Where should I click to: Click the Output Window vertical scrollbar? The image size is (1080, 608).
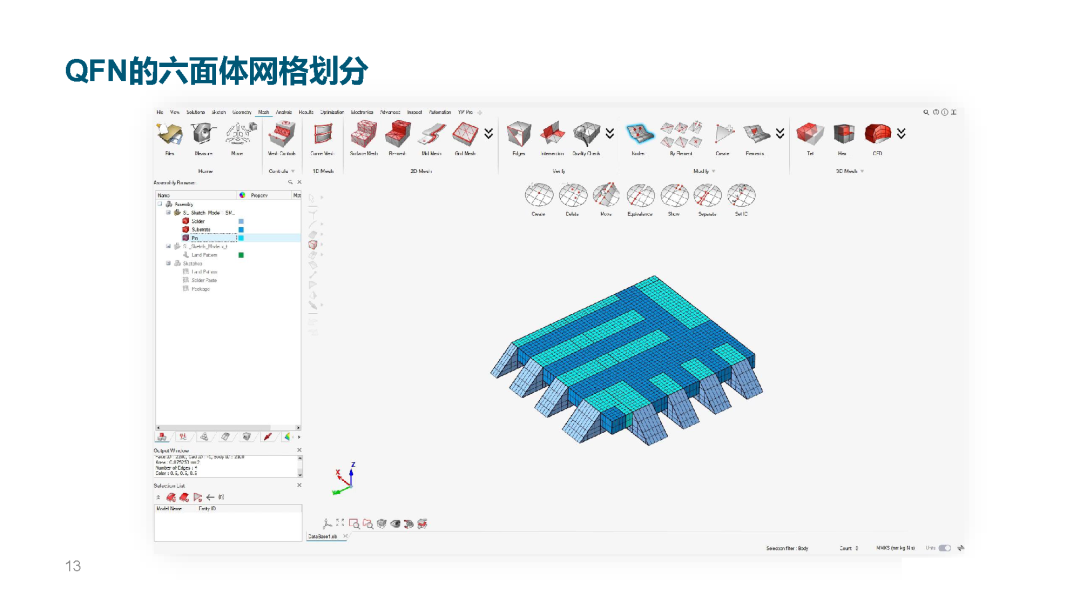tap(300, 467)
